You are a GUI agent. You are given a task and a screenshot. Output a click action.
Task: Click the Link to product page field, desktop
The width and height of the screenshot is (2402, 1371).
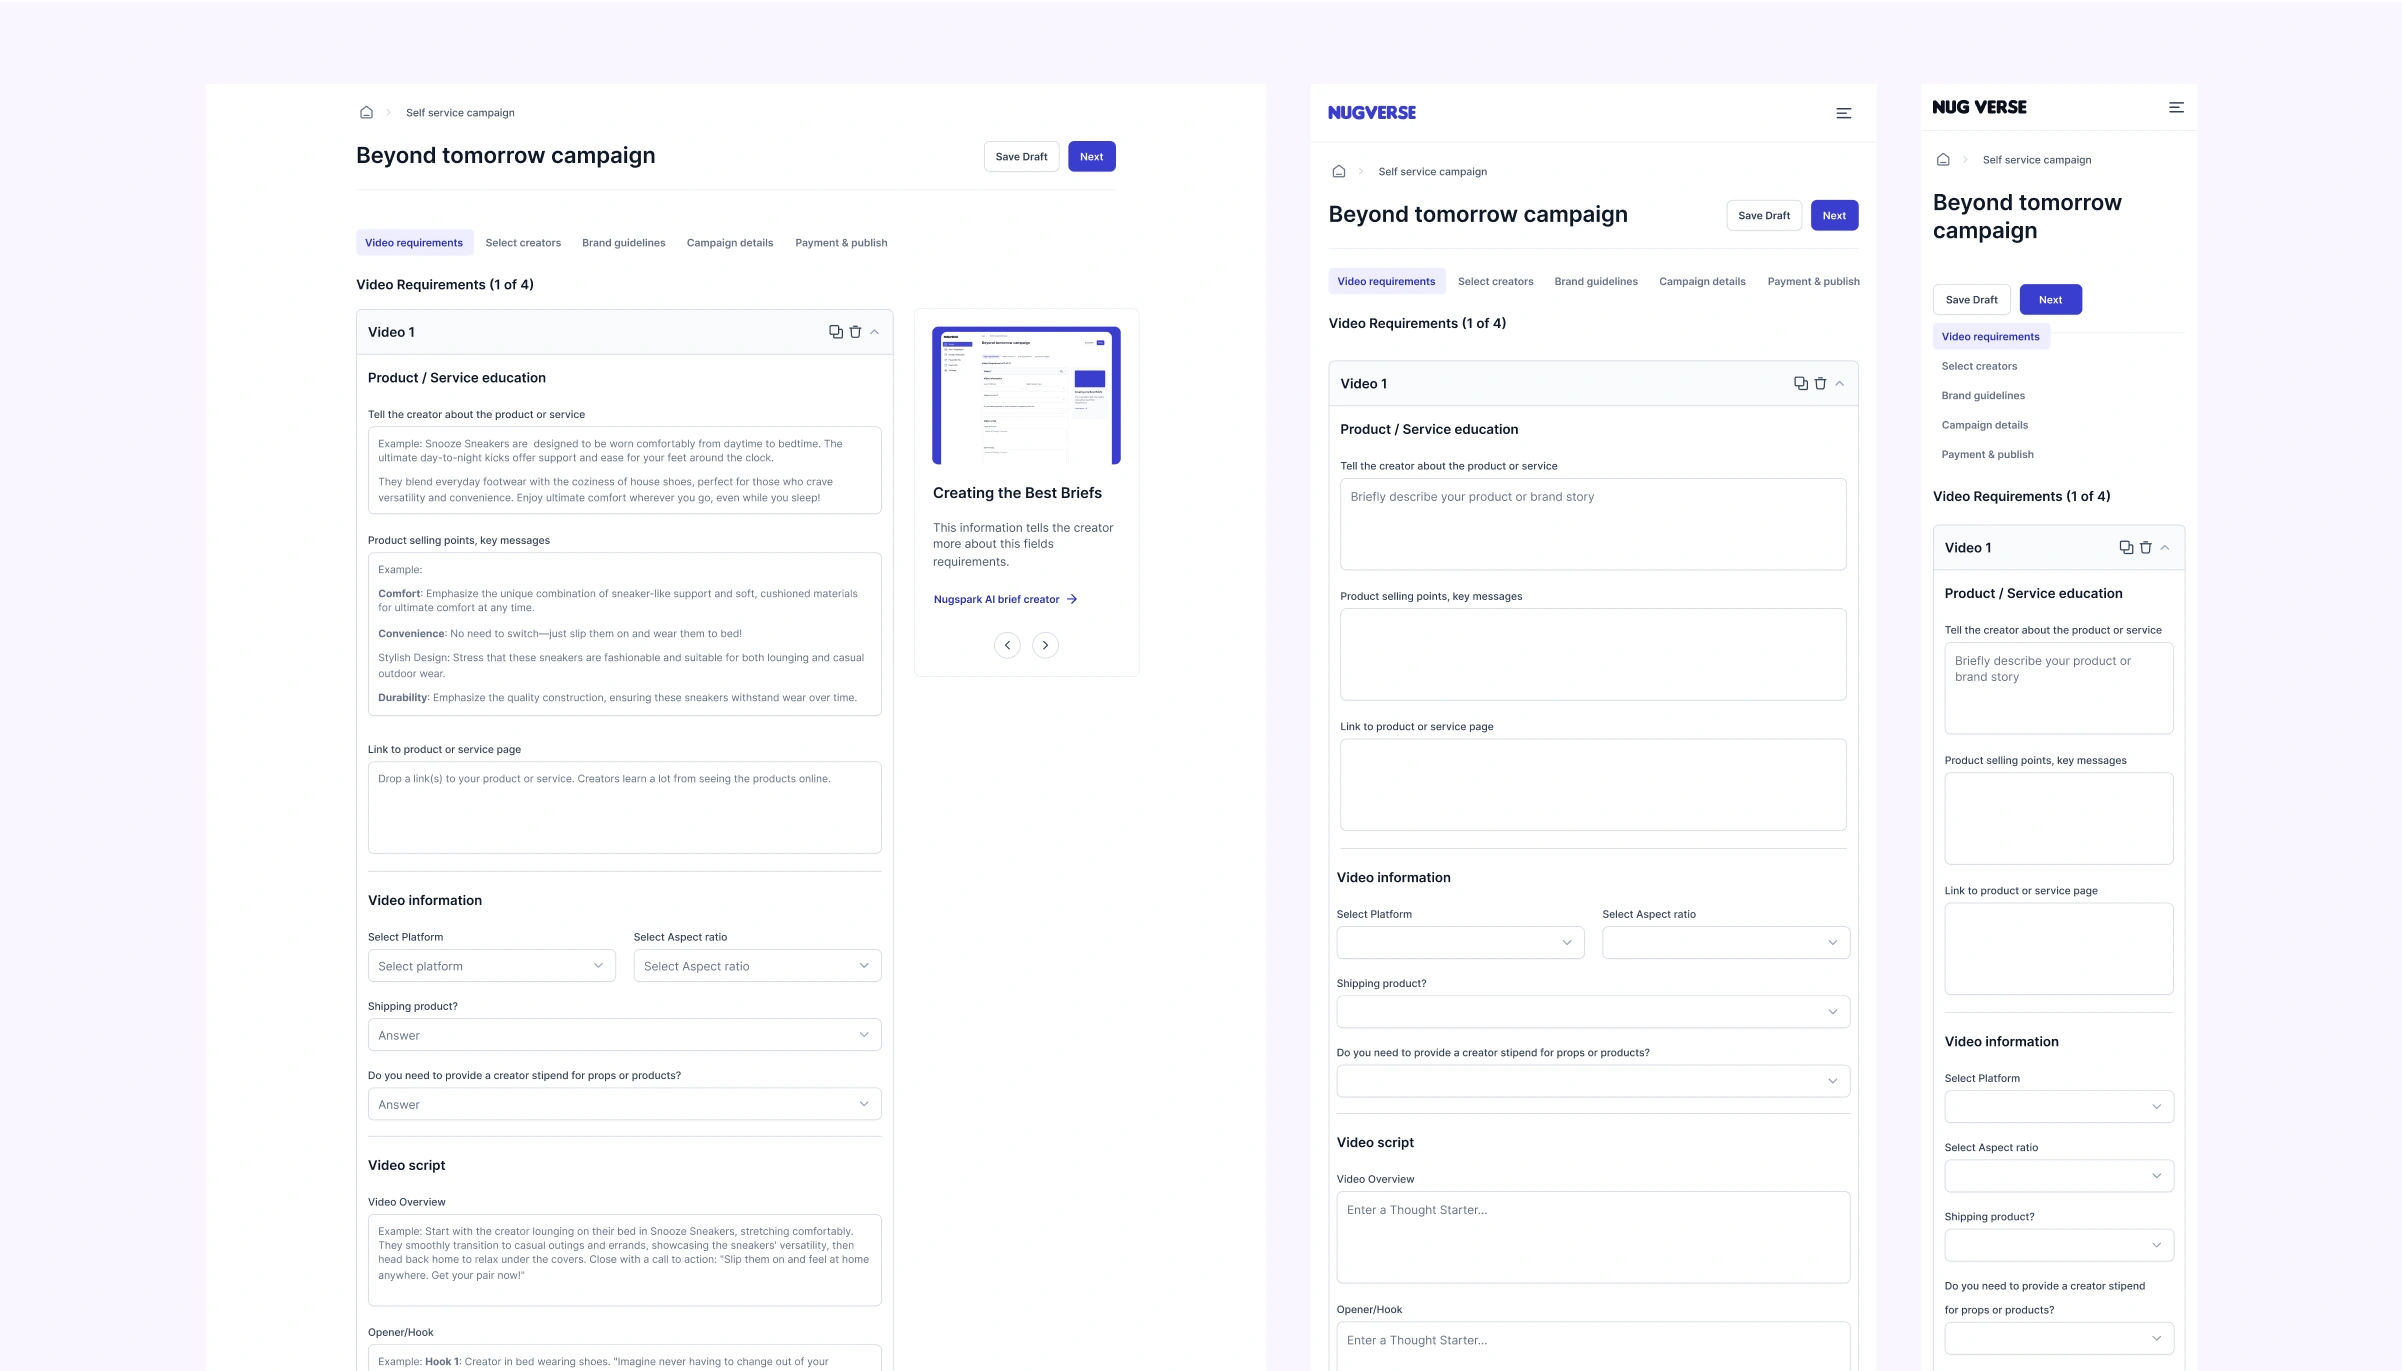(624, 808)
